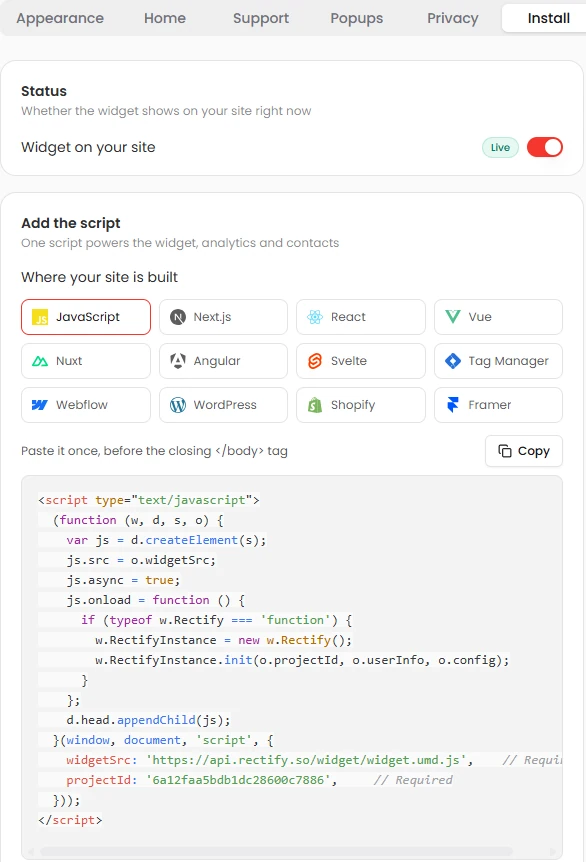Toggle the widget on your site switch
The height and width of the screenshot is (862, 586).
tap(545, 147)
